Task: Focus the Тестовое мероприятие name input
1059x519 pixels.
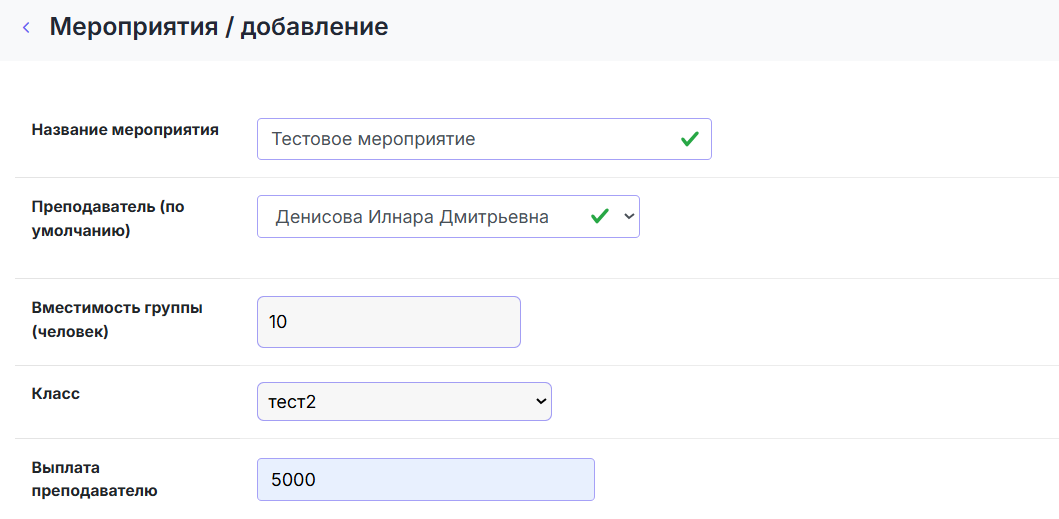Action: [x=484, y=139]
